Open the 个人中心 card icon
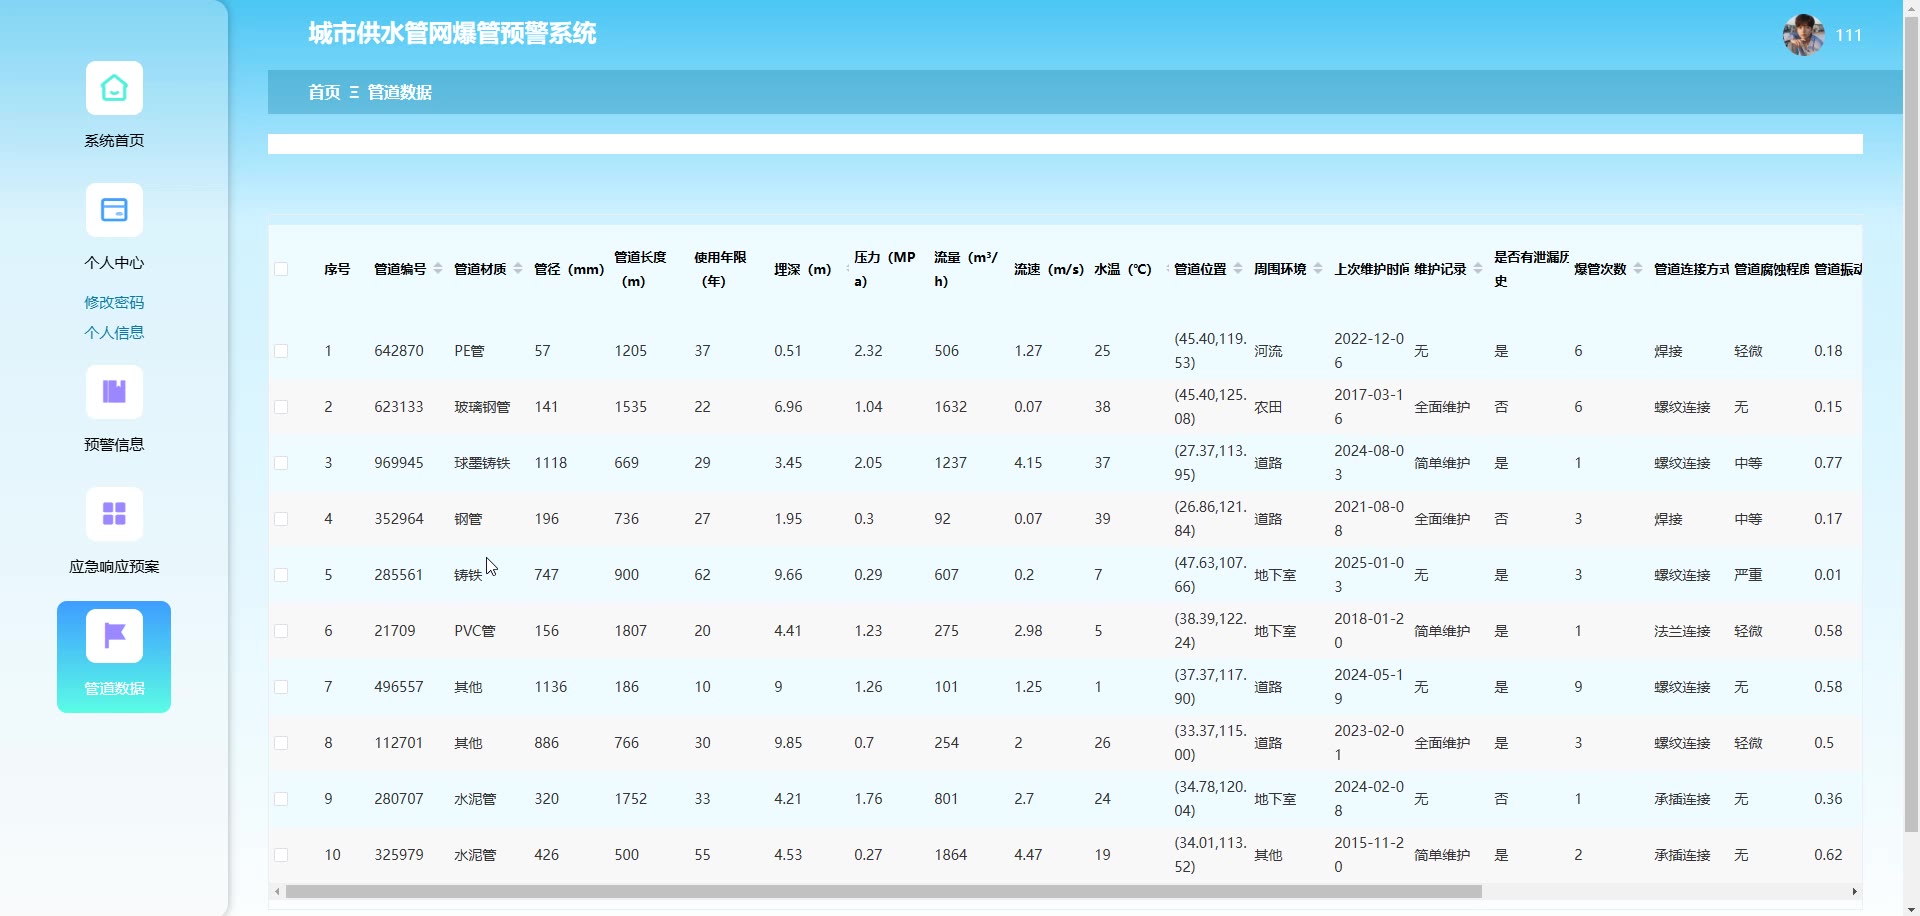The image size is (1920, 916). pyautogui.click(x=114, y=211)
